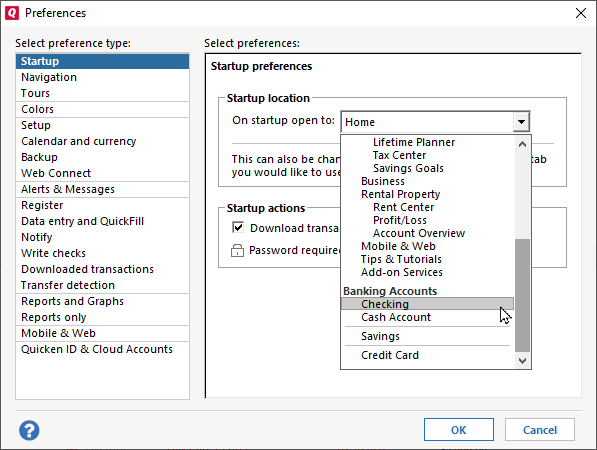597x450 pixels.
Task: Click the Startup preferences heading
Action: click(261, 66)
